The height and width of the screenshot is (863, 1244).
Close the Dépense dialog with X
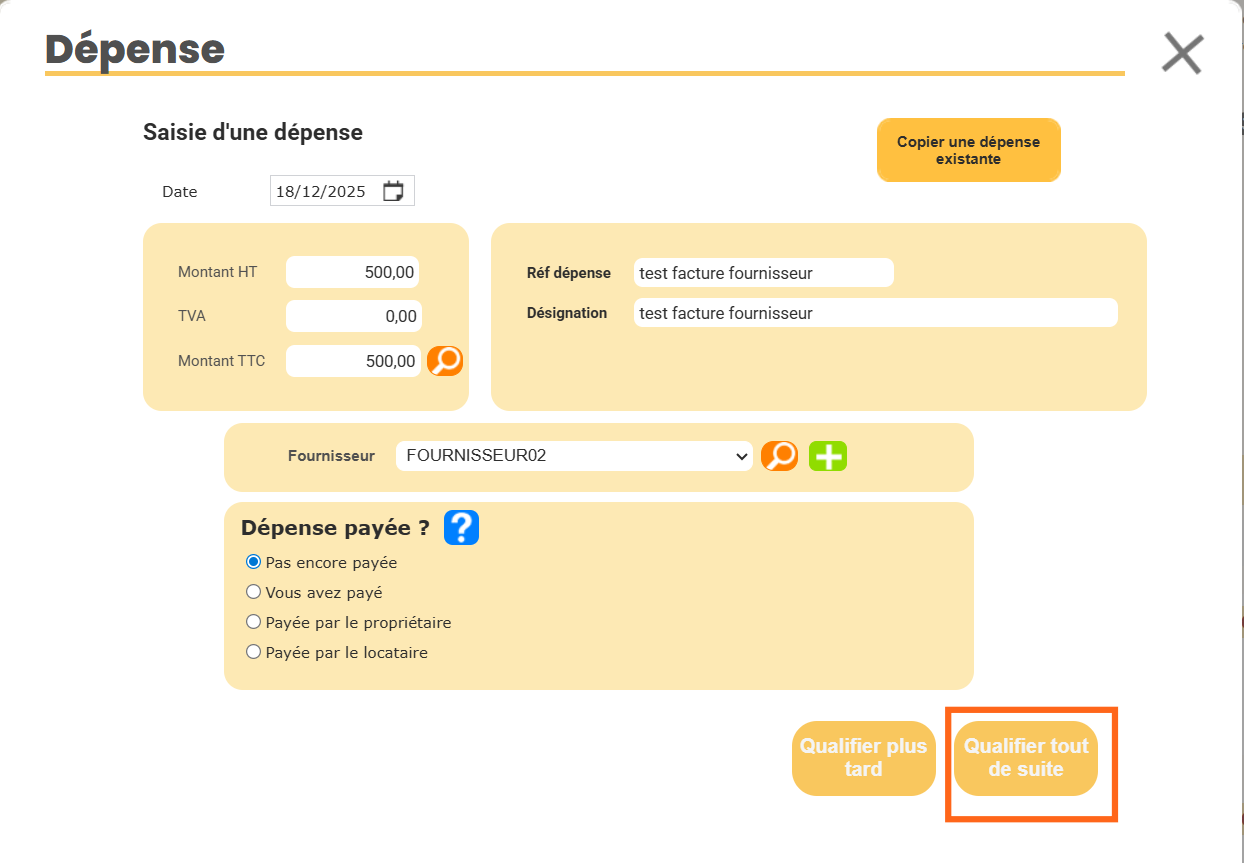1182,53
